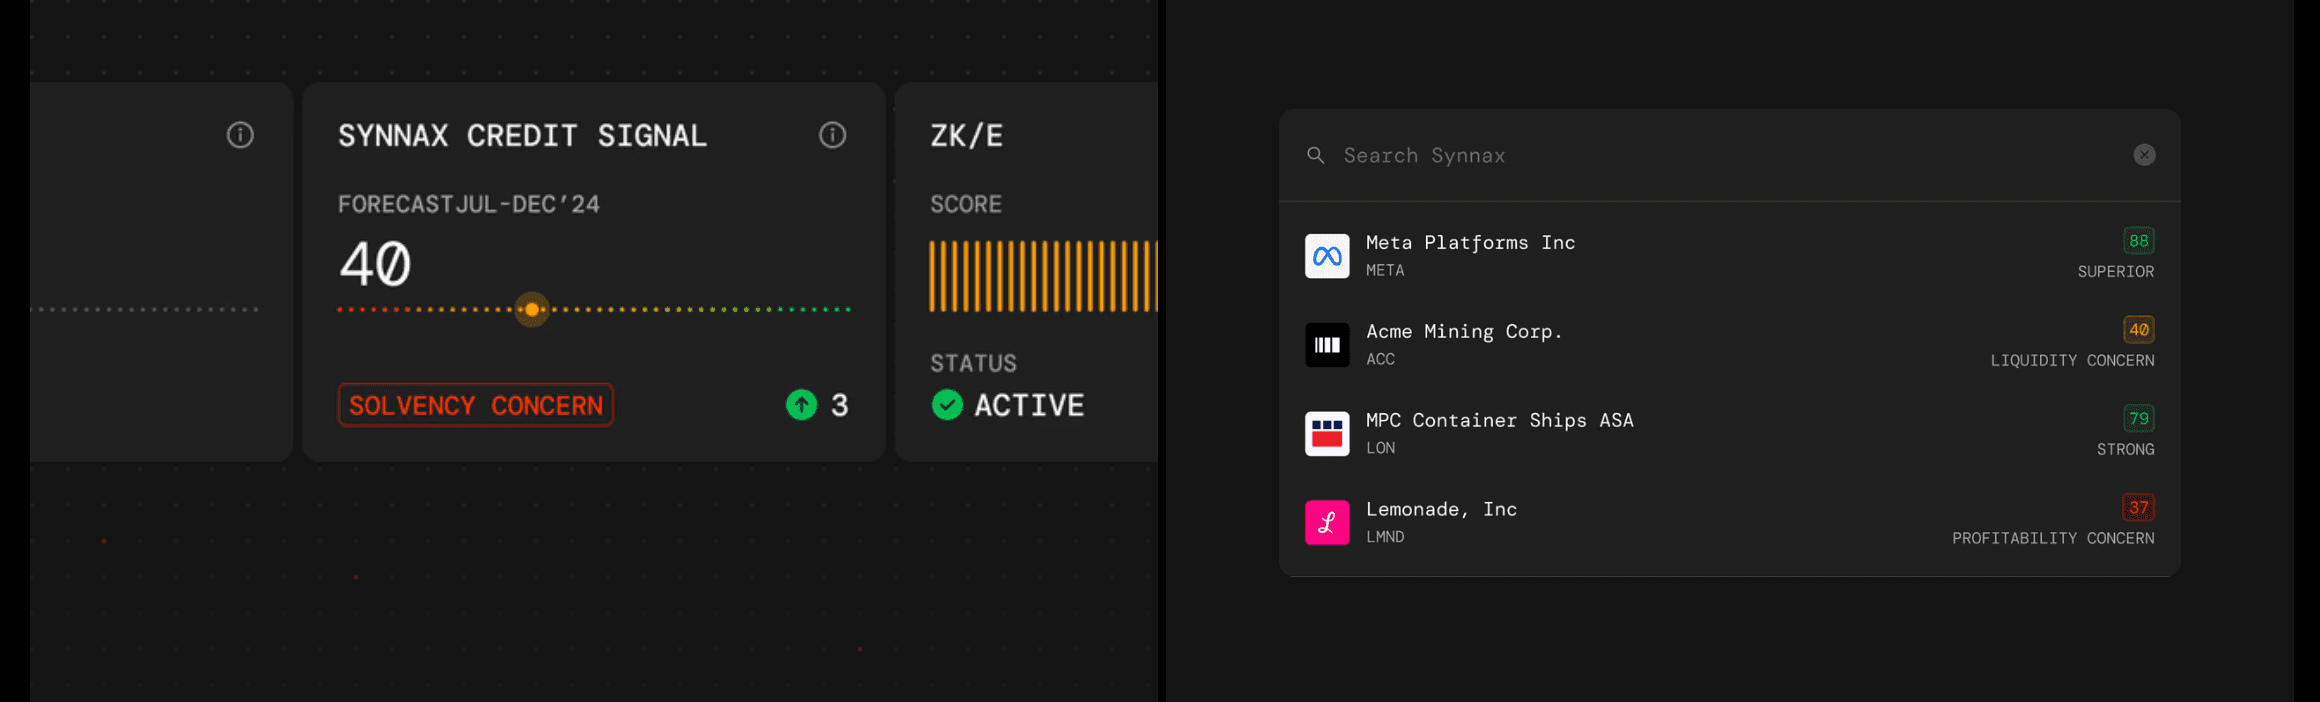Click the green up-arrow trend icon
The width and height of the screenshot is (2320, 702).
pyautogui.click(x=801, y=405)
